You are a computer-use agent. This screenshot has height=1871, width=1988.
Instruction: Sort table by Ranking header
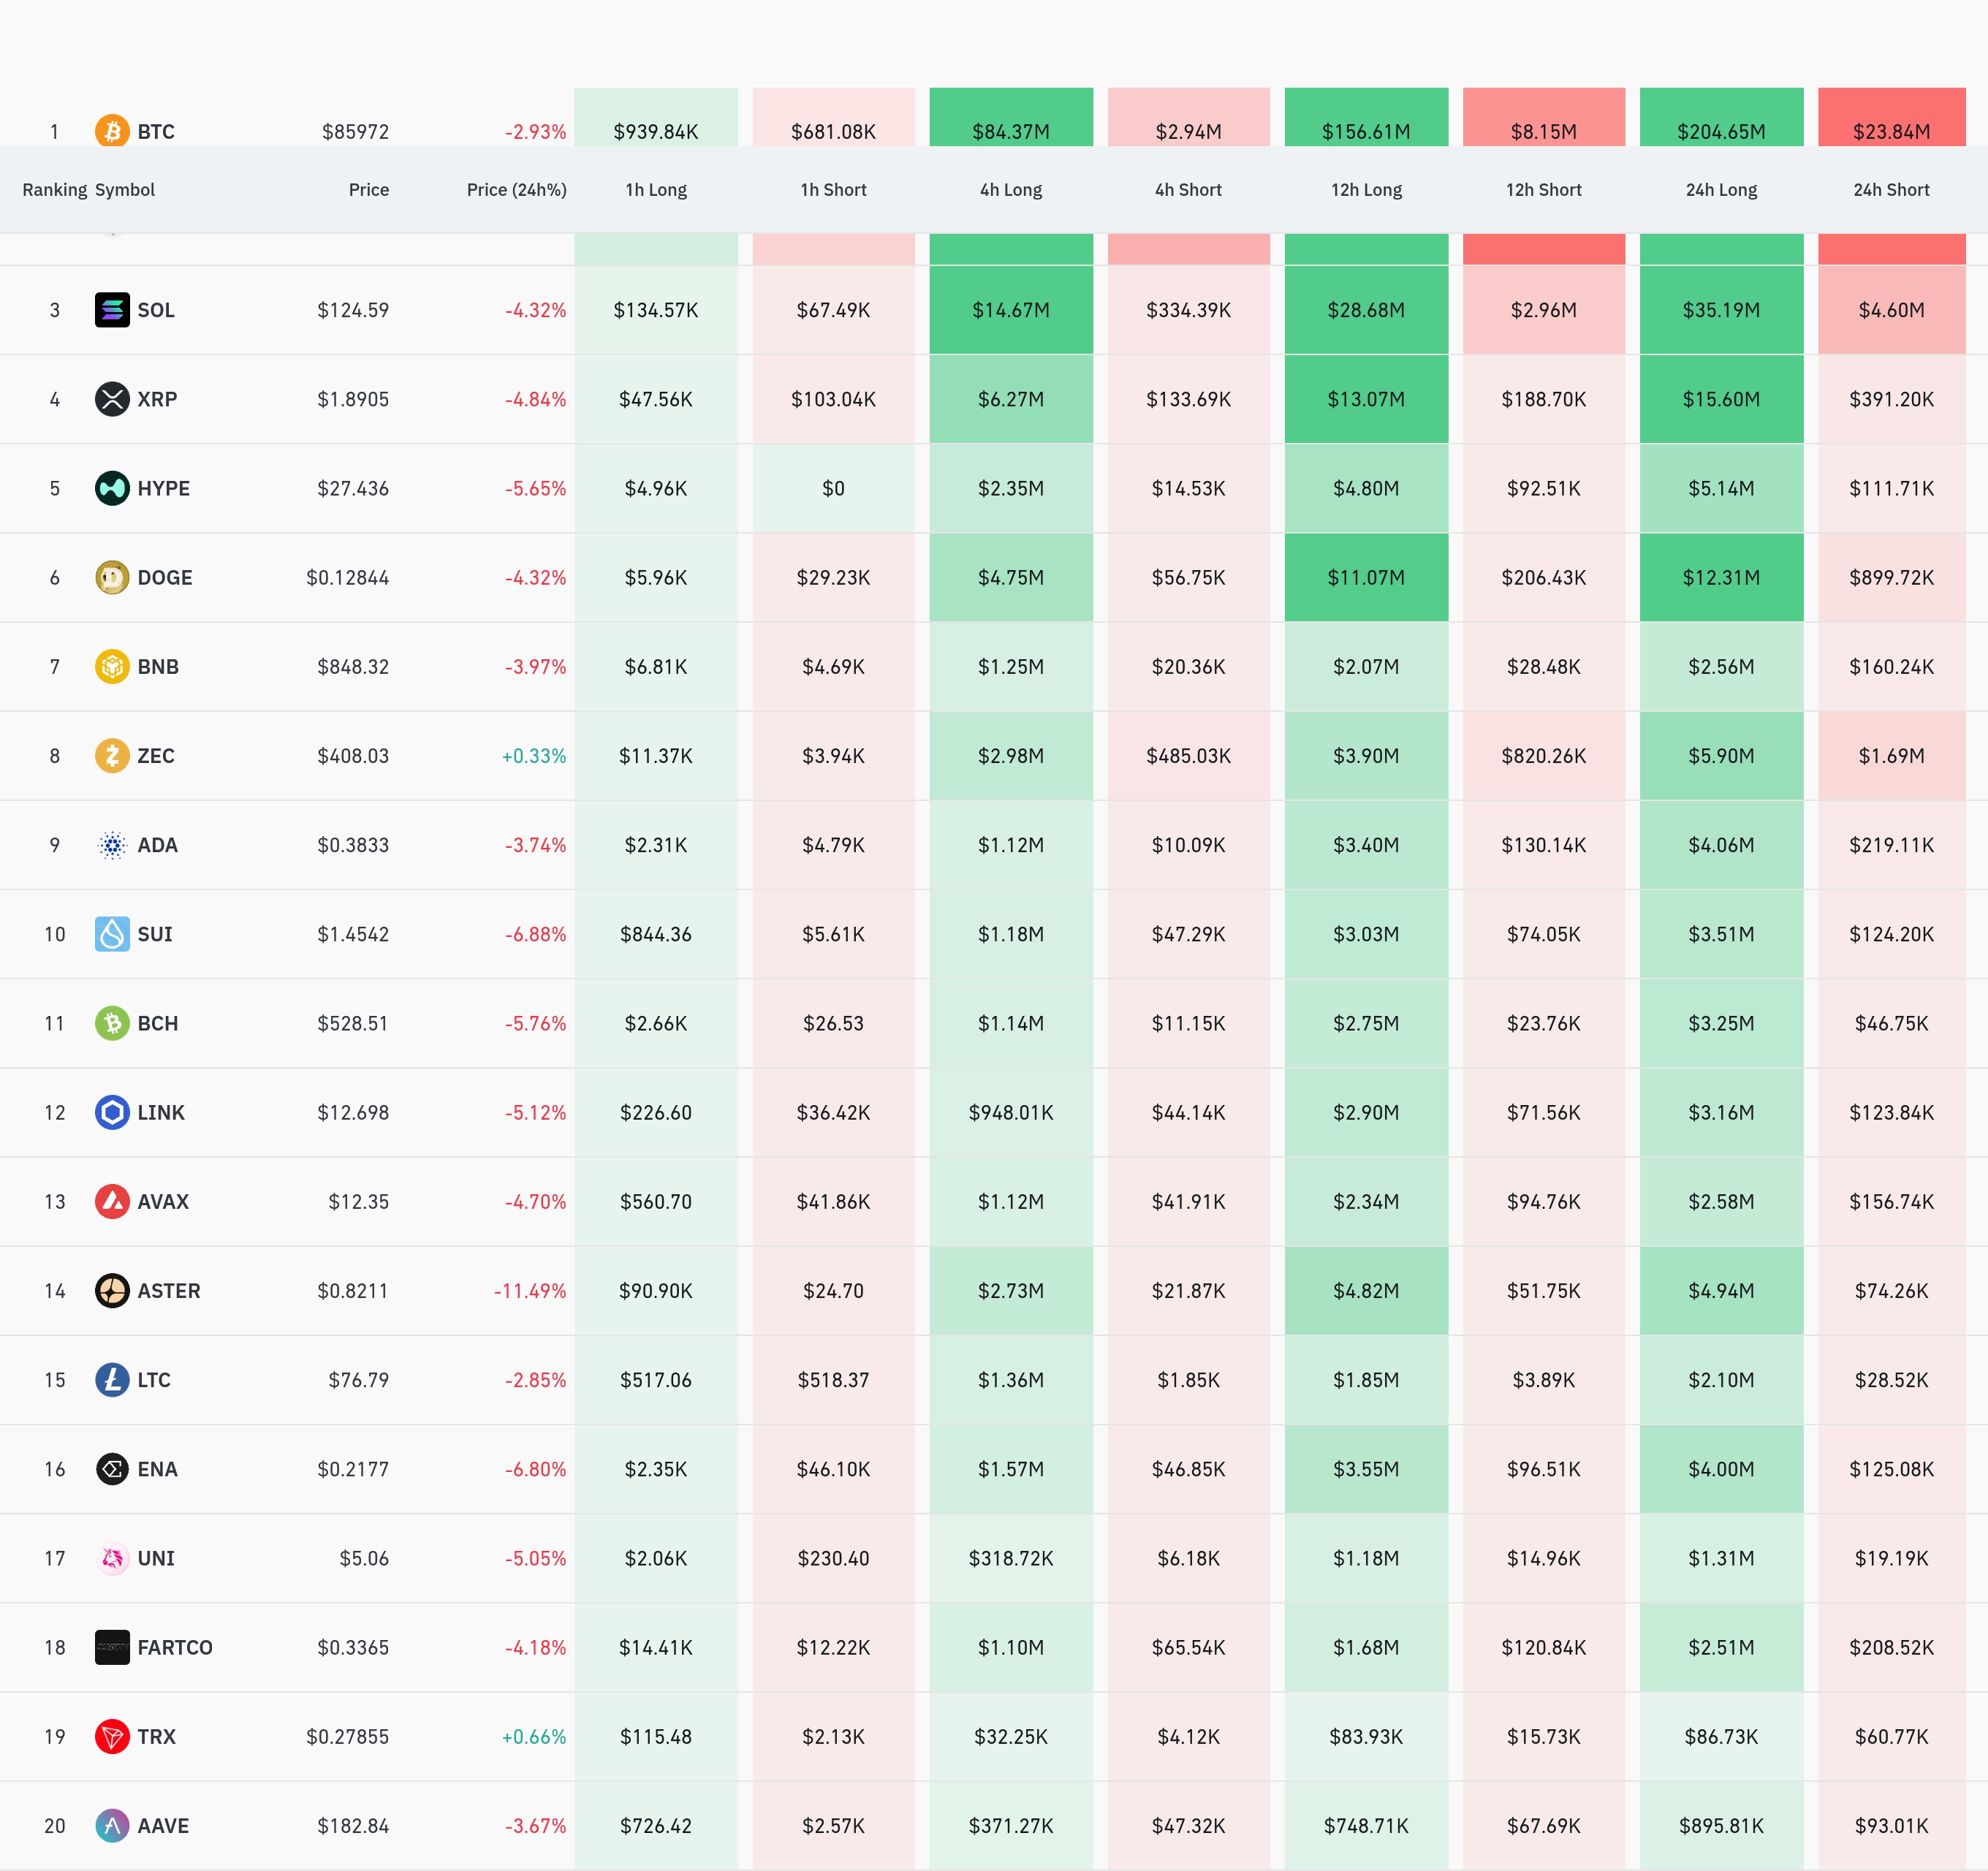(54, 190)
